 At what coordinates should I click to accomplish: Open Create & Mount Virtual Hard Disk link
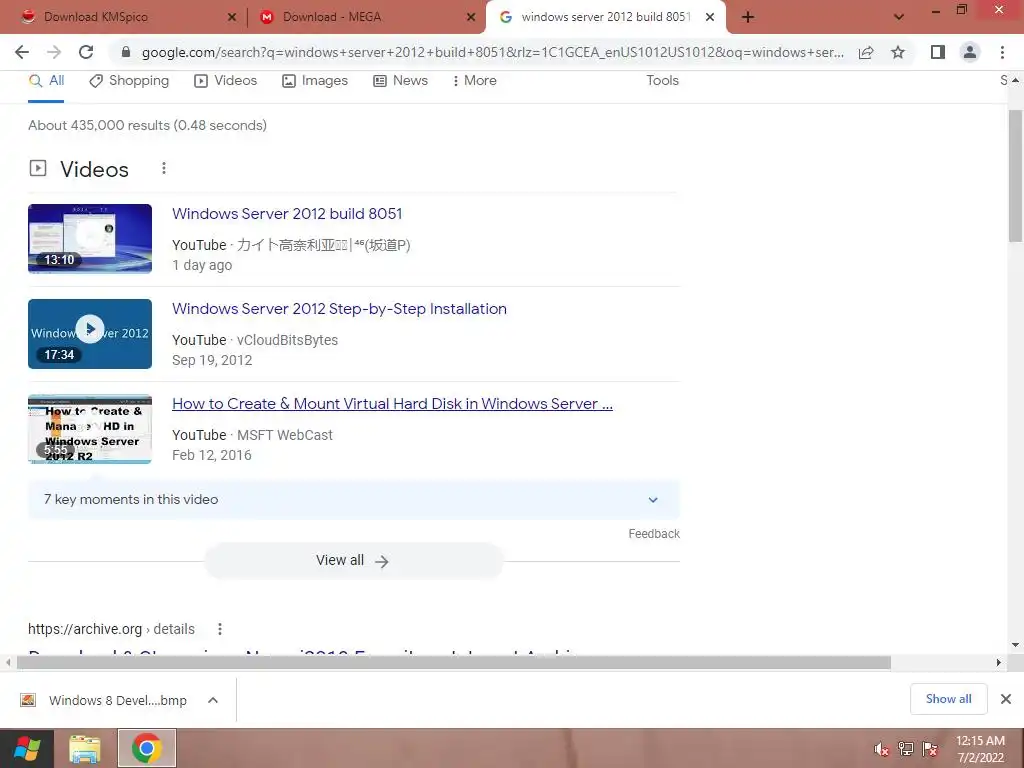tap(392, 404)
